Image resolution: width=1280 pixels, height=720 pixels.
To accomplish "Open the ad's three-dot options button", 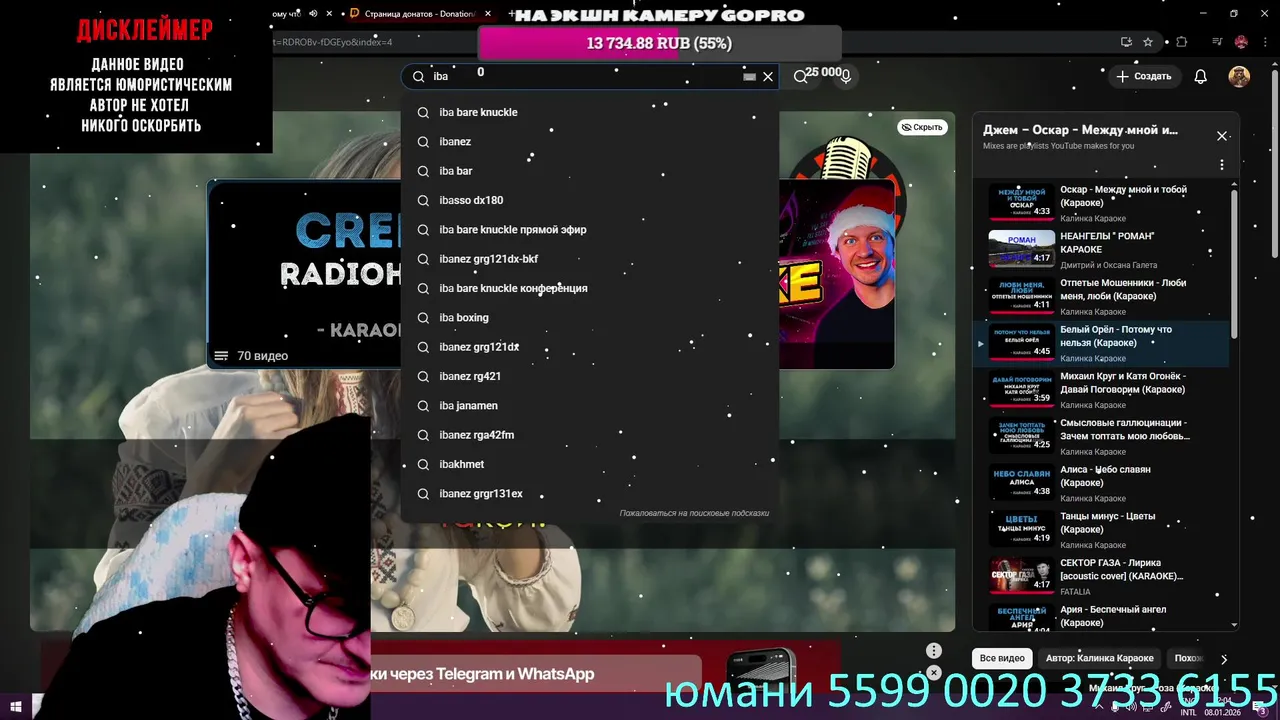I will 933,650.
